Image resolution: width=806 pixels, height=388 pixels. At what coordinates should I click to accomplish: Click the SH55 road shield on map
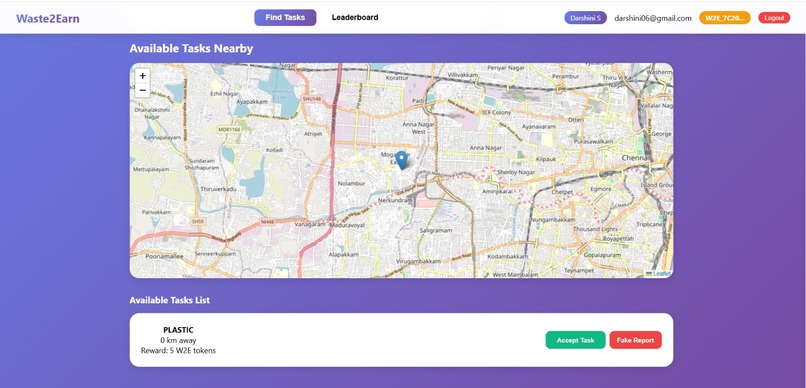197,221
